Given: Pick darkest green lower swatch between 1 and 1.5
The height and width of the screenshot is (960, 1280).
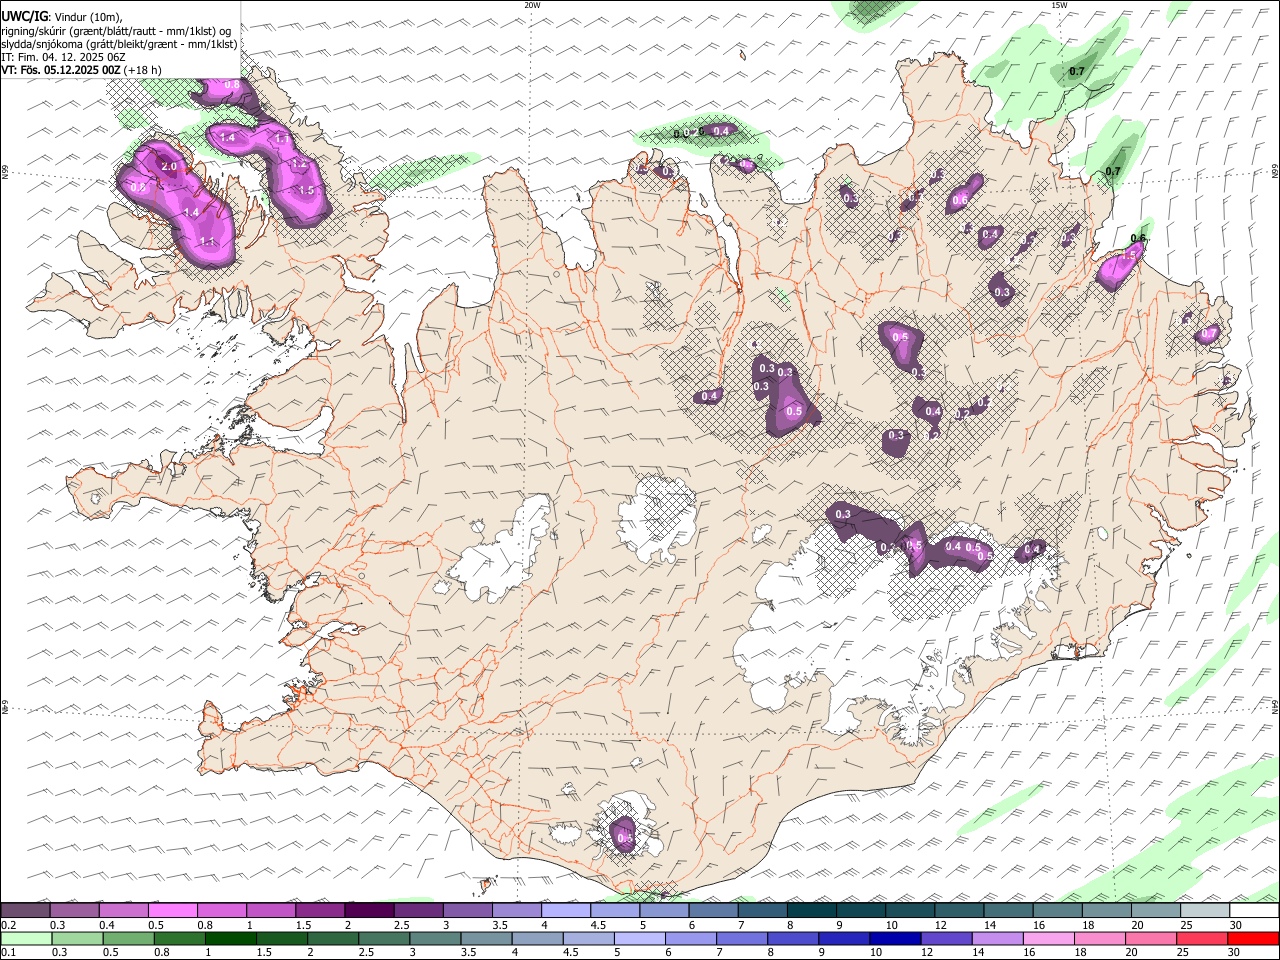Looking at the screenshot, I should point(230,938).
